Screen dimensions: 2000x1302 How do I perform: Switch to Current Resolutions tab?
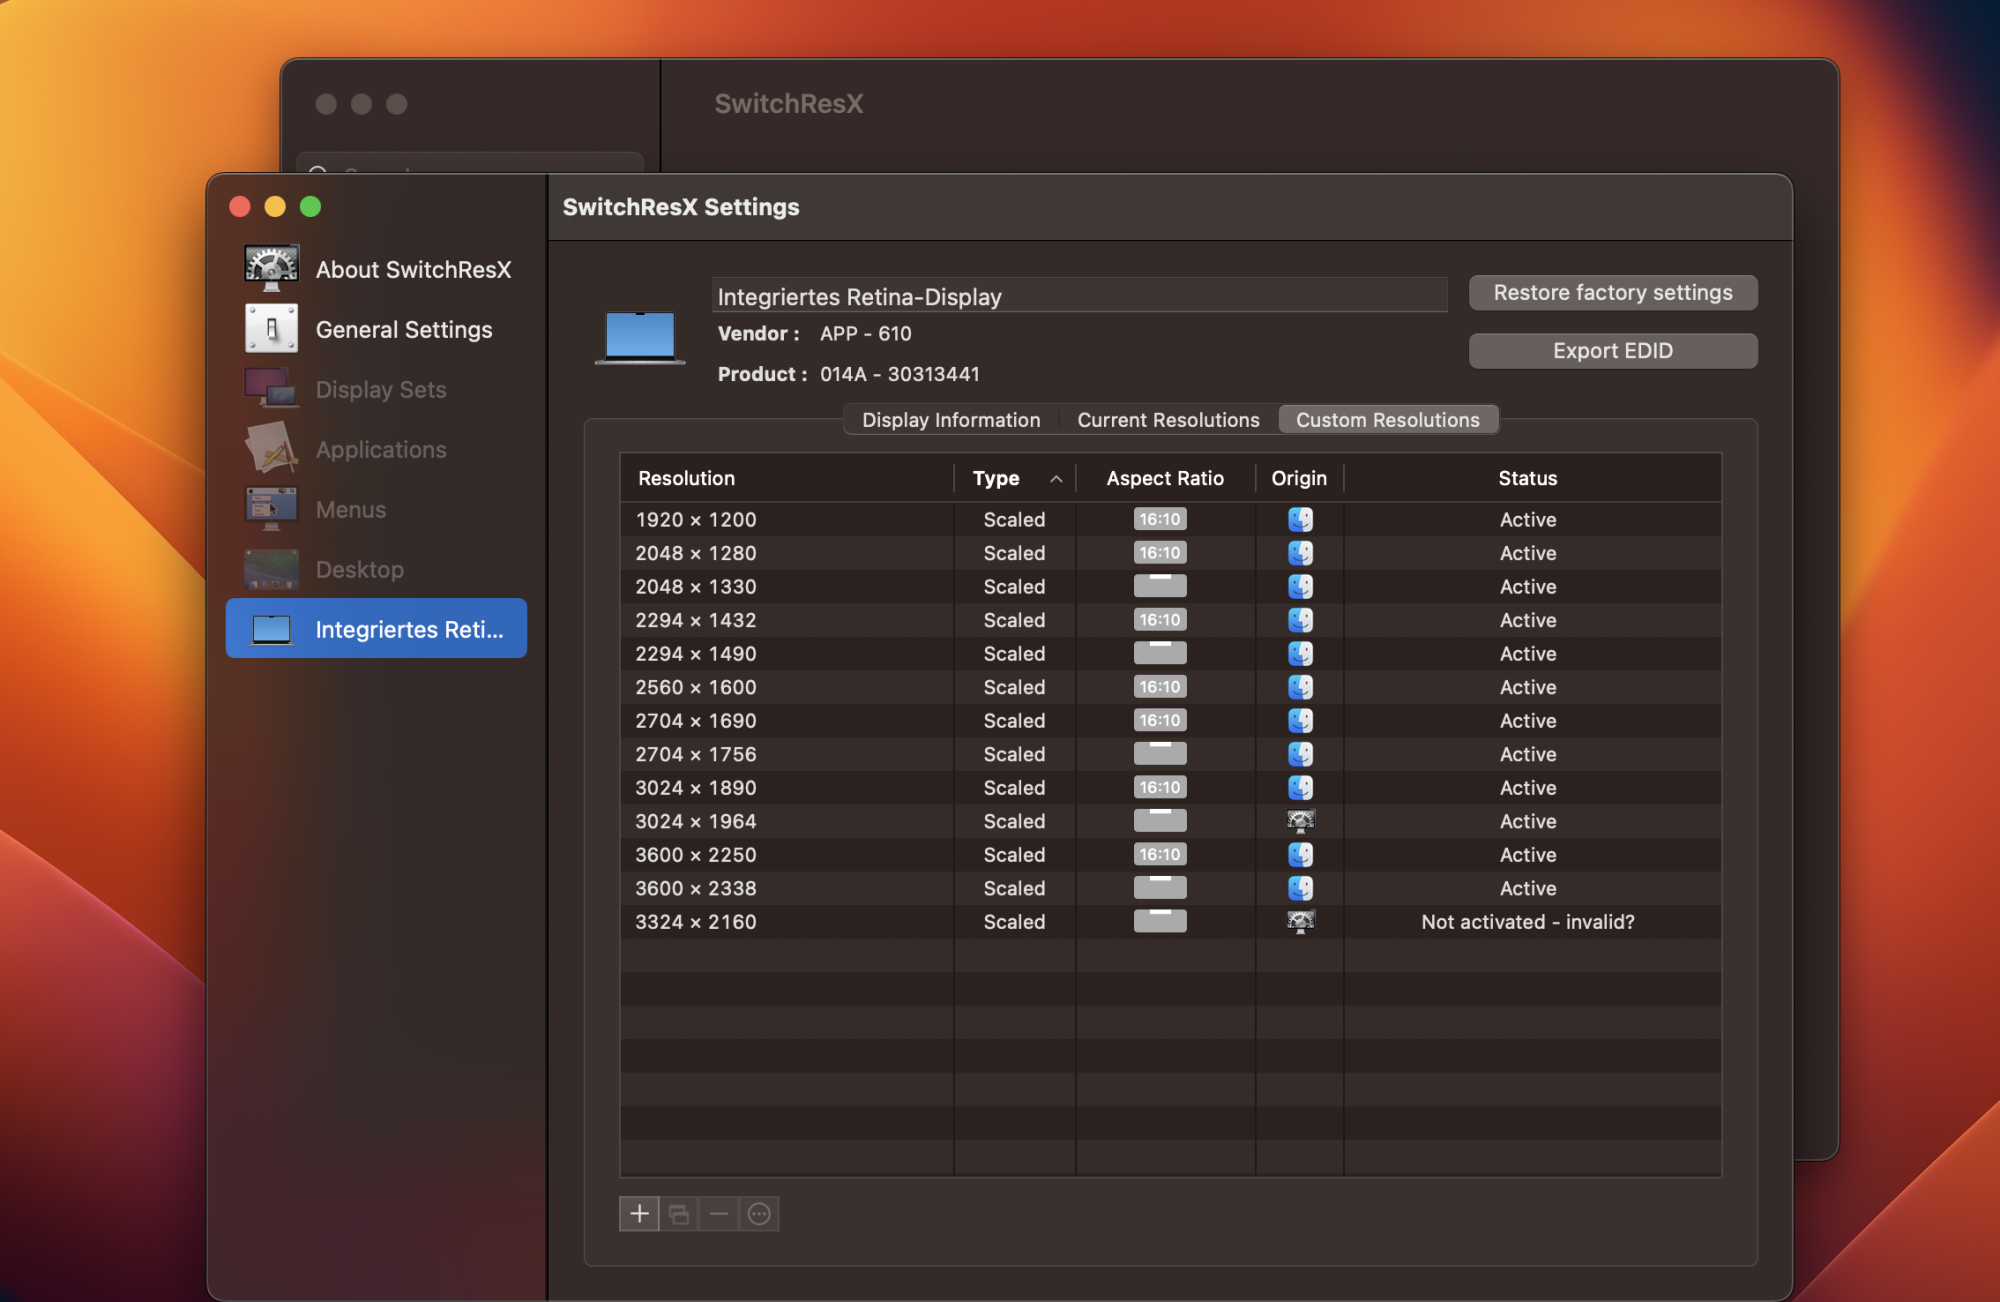[1167, 420]
